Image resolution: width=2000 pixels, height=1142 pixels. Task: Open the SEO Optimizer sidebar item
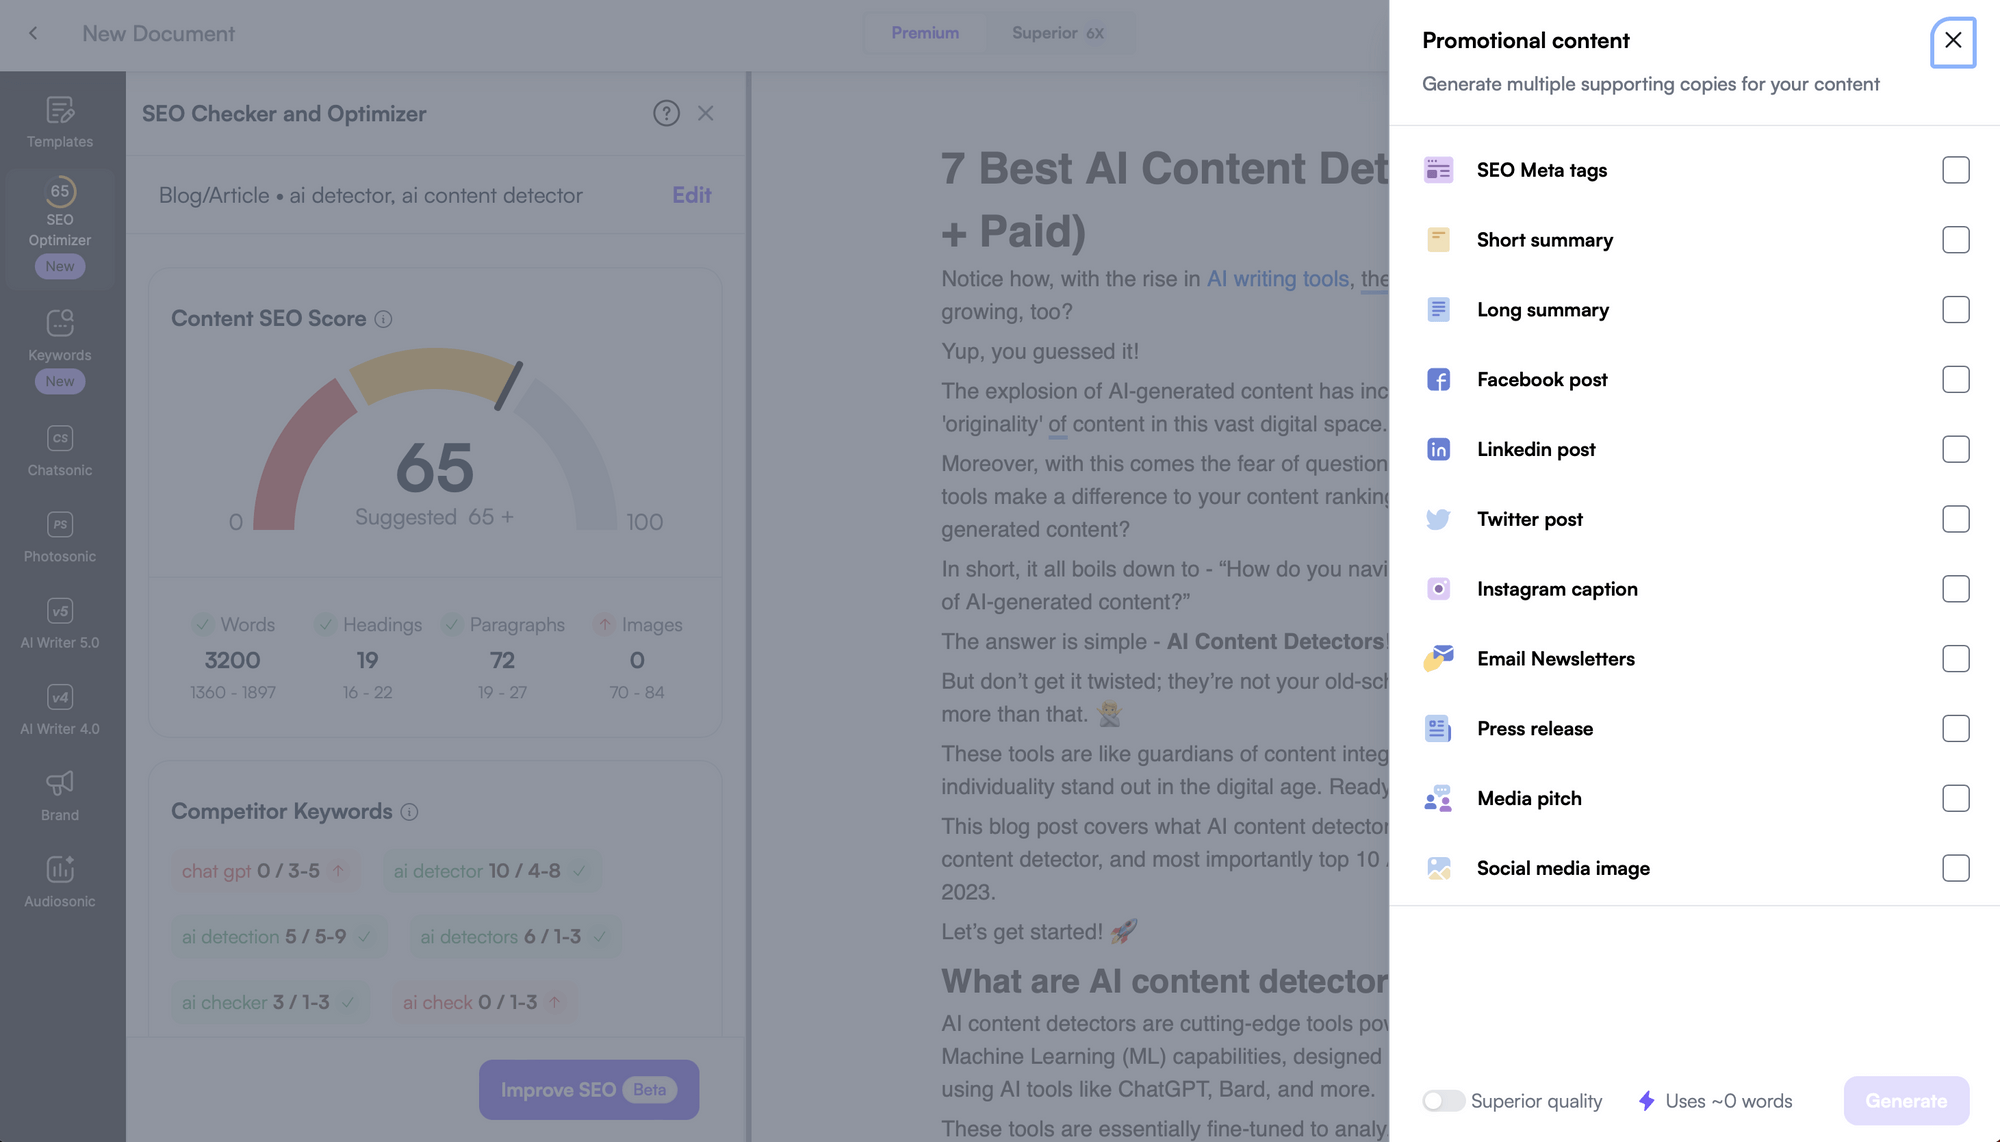60,228
